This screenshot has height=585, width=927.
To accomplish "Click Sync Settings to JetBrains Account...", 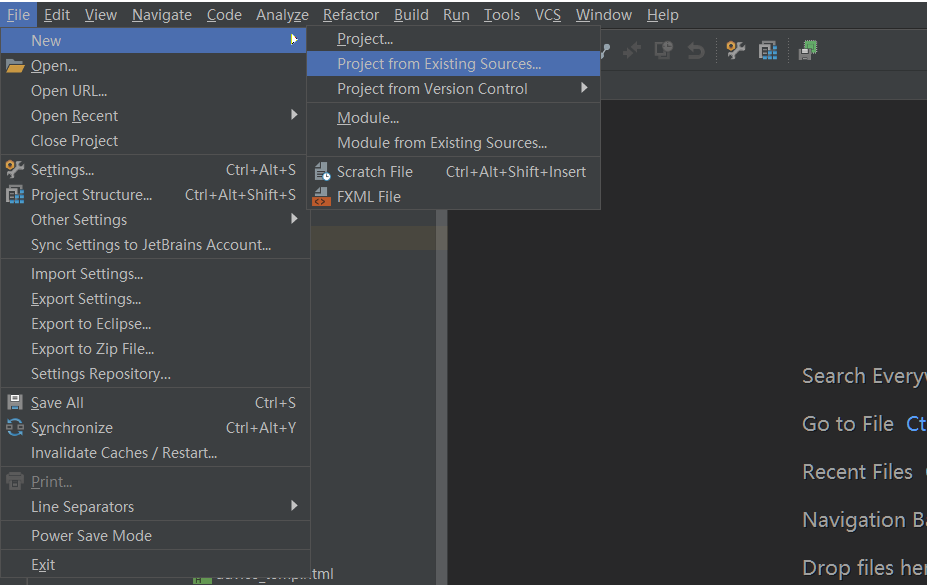I will click(154, 245).
